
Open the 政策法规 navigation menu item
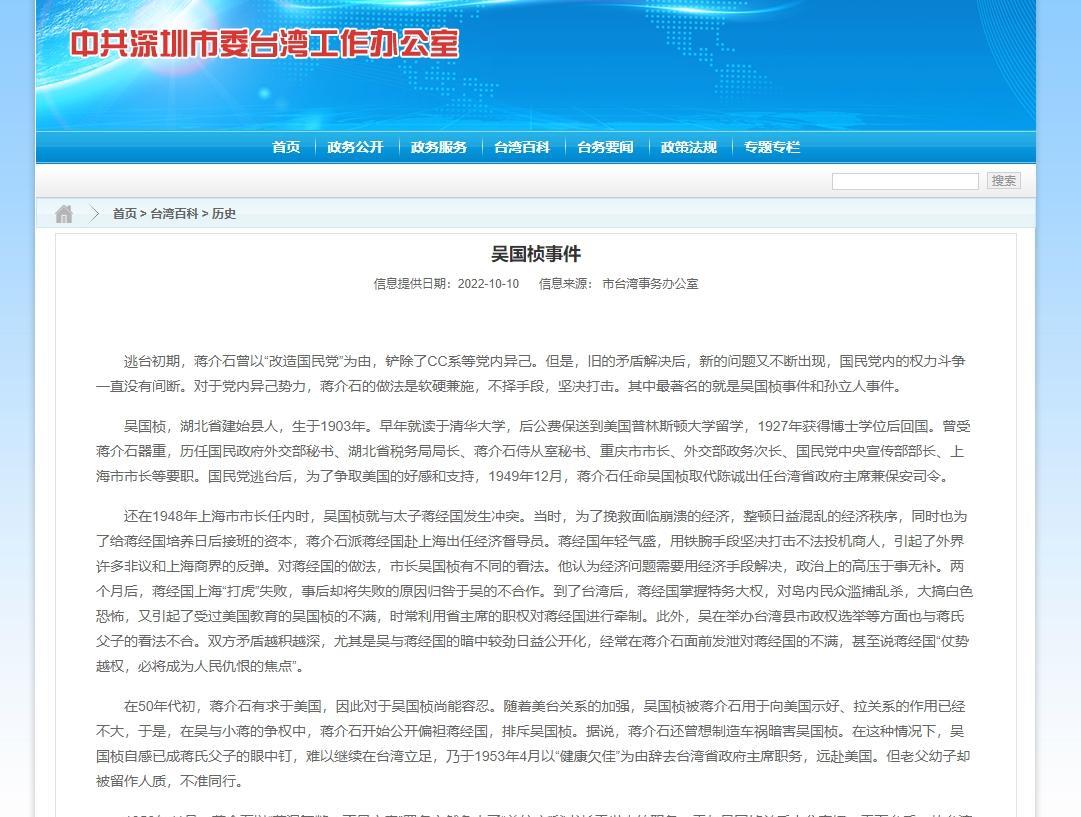(x=689, y=147)
